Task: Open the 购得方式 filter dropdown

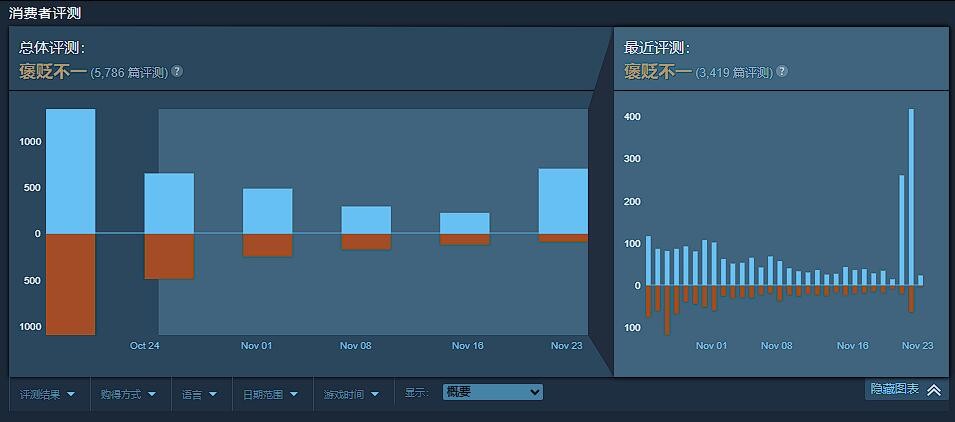Action: click(129, 395)
